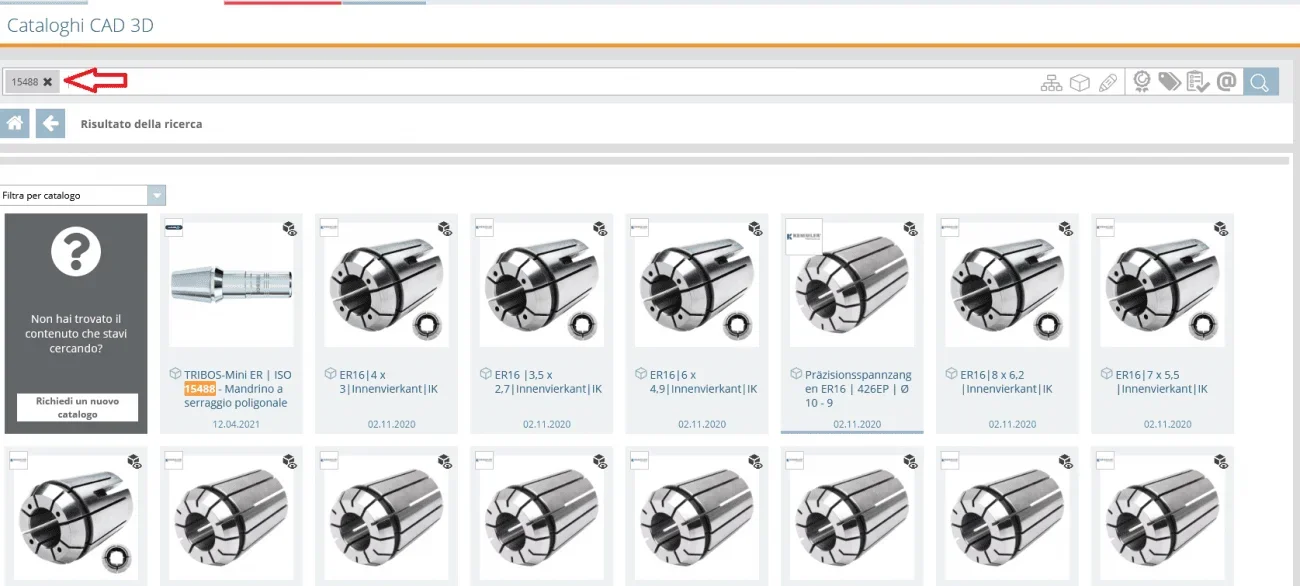Toggle 3D preview eye icon on TRIBOS-Mini card
The image size is (1300, 586).
pyautogui.click(x=290, y=229)
